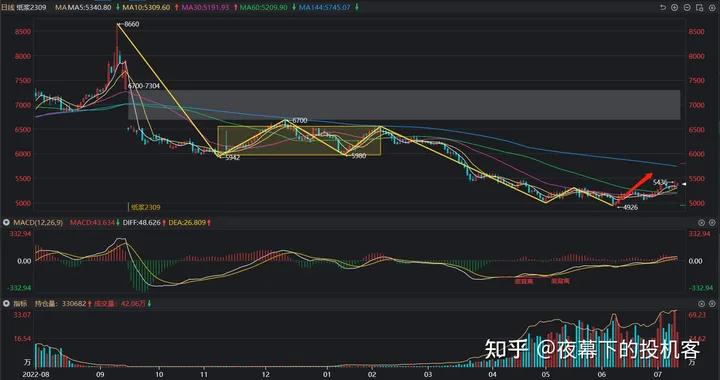
Task: Select the MA5:5340.80 indicator label
Action: click(90, 7)
